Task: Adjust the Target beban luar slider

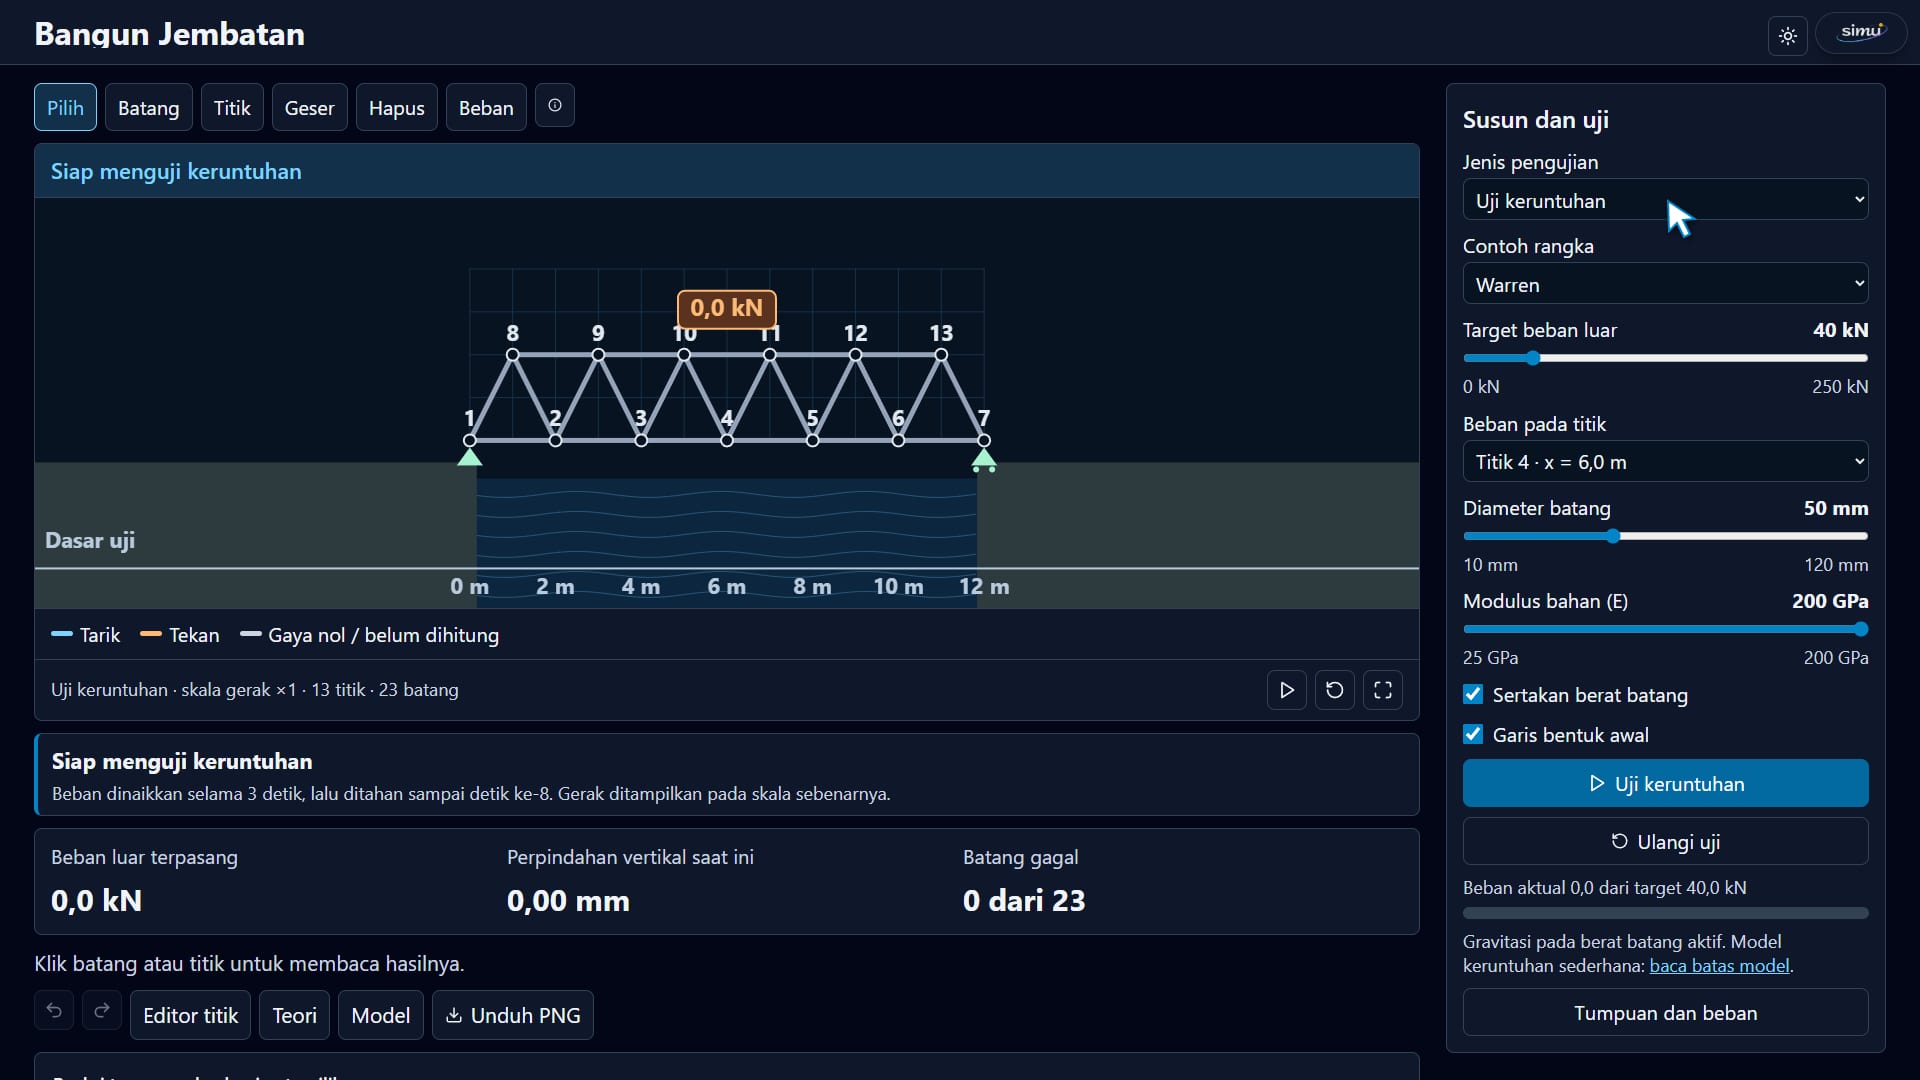Action: (x=1666, y=358)
